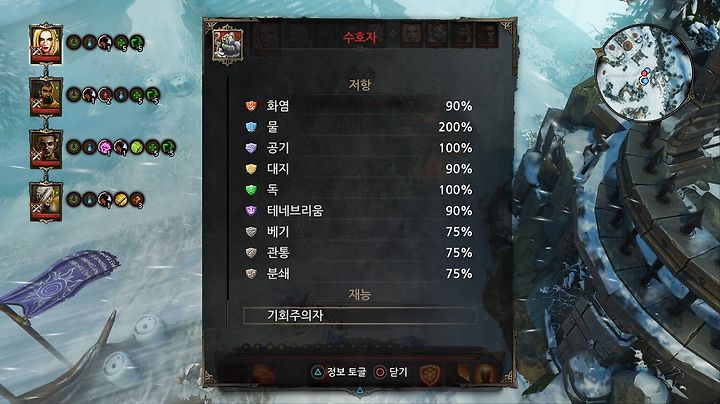Click the air resistance shield icon
Screen dimensions: 720x404
pyautogui.click(x=251, y=148)
